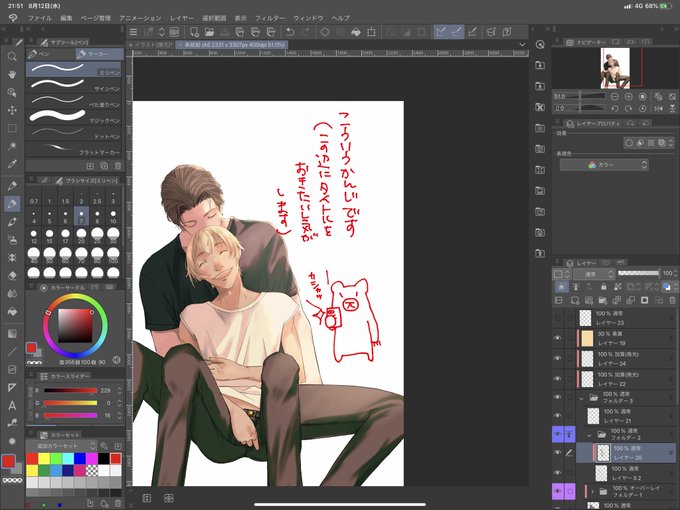Choose brush size 10
680x510 pixels.
coord(113,217)
